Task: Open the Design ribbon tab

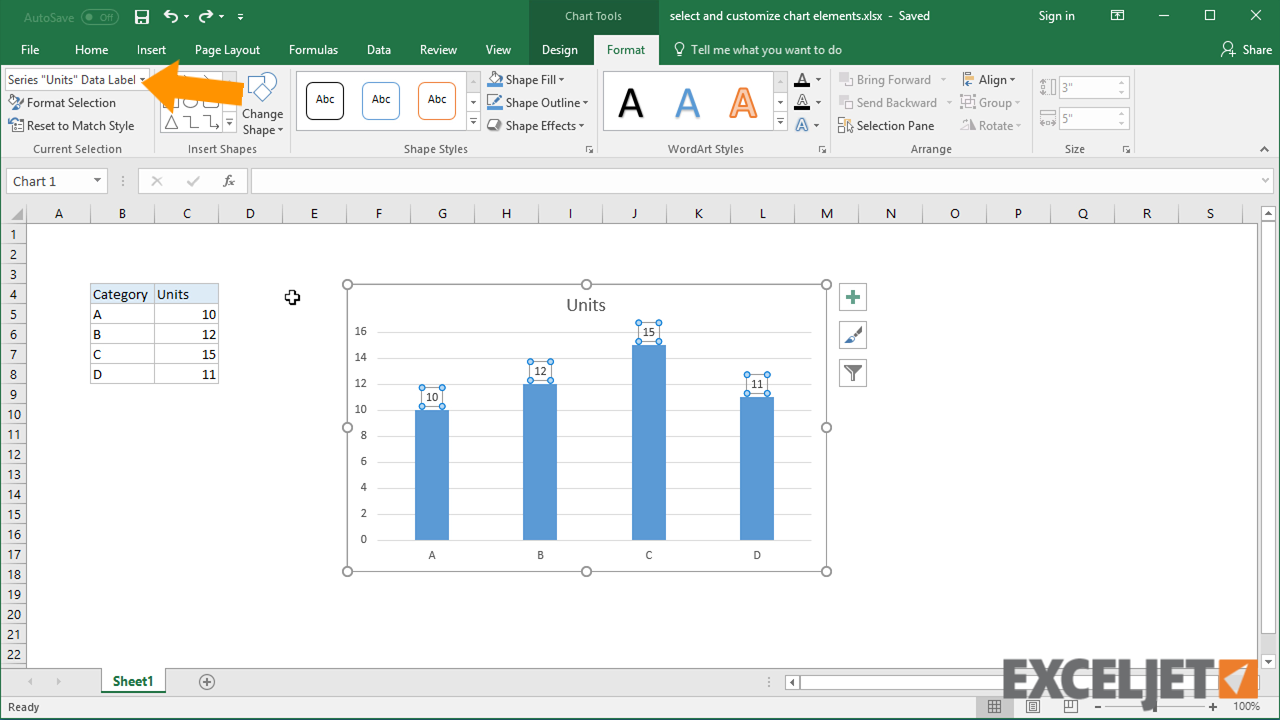Action: (x=559, y=50)
